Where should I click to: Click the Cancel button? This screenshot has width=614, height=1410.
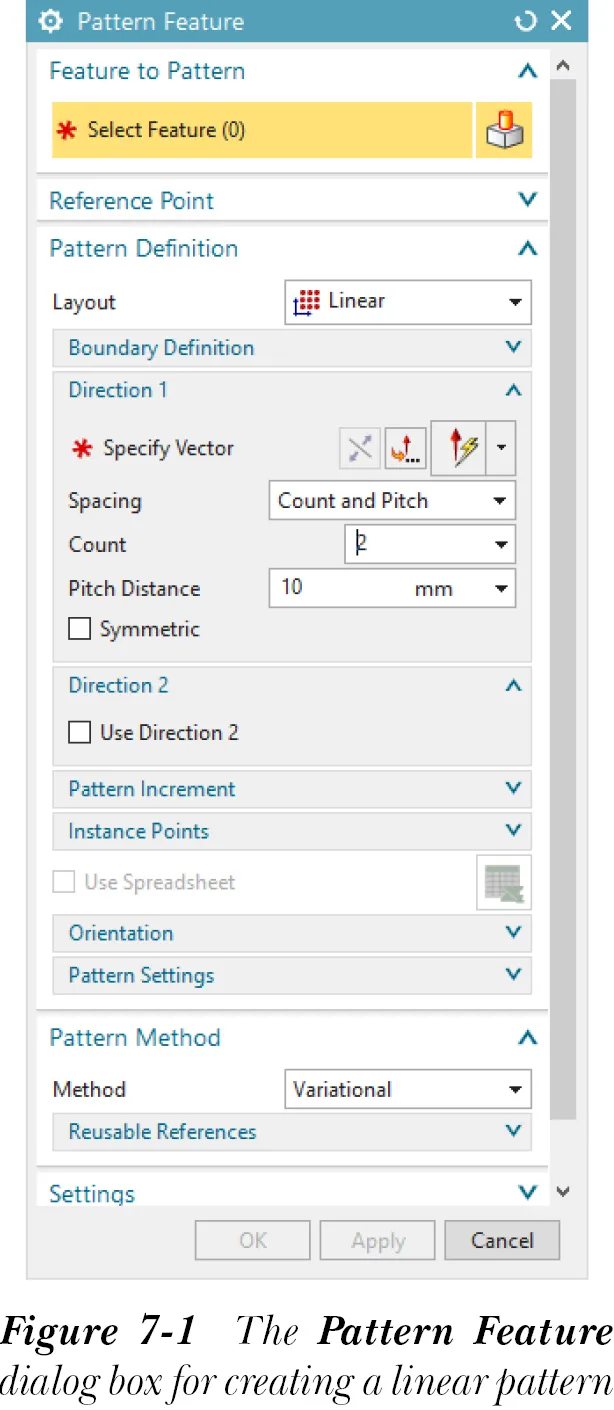(x=502, y=1241)
